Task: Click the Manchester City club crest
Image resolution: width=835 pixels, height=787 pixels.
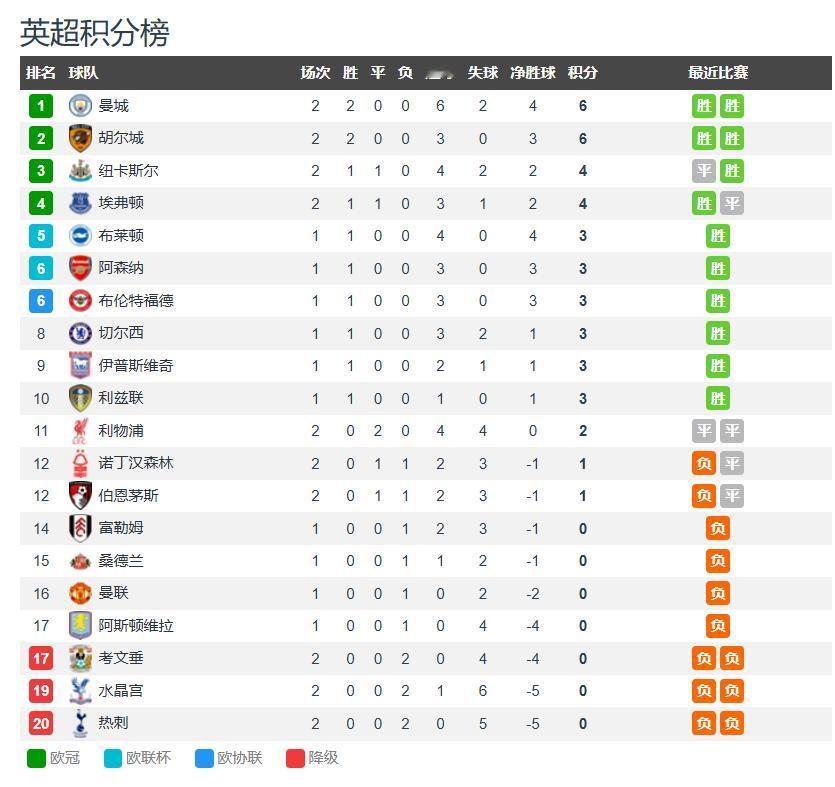Action: tap(80, 105)
